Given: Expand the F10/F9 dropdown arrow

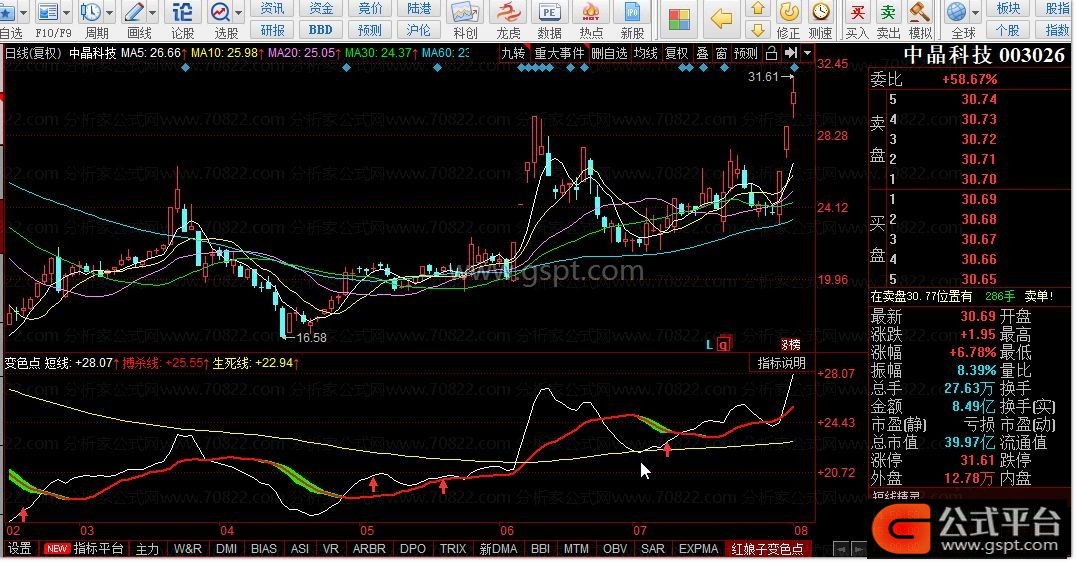Looking at the screenshot, I should tap(67, 13).
